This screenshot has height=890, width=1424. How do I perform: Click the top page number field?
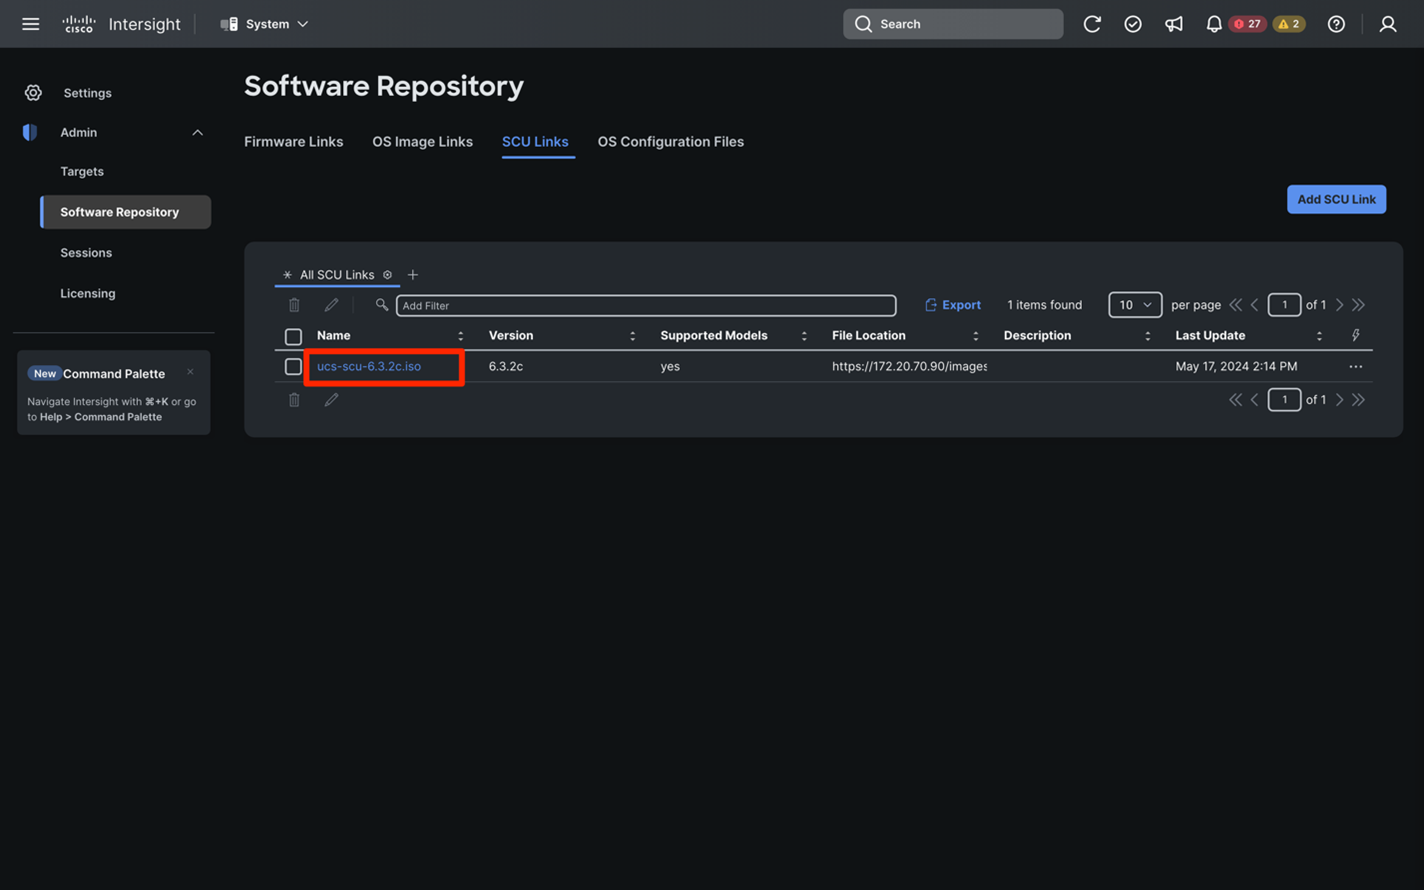click(1284, 305)
